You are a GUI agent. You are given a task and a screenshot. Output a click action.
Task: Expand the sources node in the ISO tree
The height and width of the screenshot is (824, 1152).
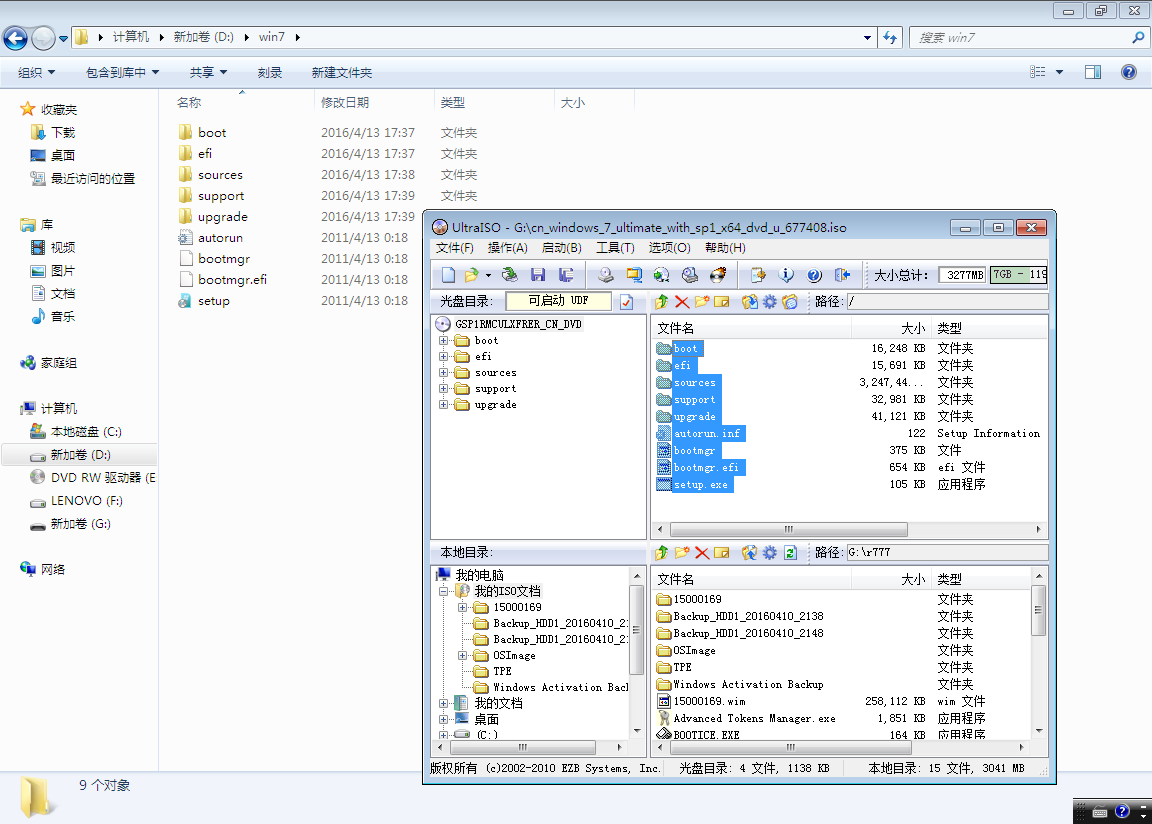click(x=443, y=373)
